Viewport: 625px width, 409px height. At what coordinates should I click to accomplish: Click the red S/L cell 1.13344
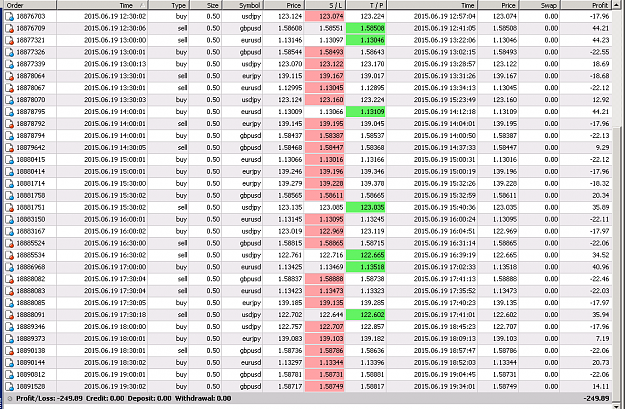point(324,363)
